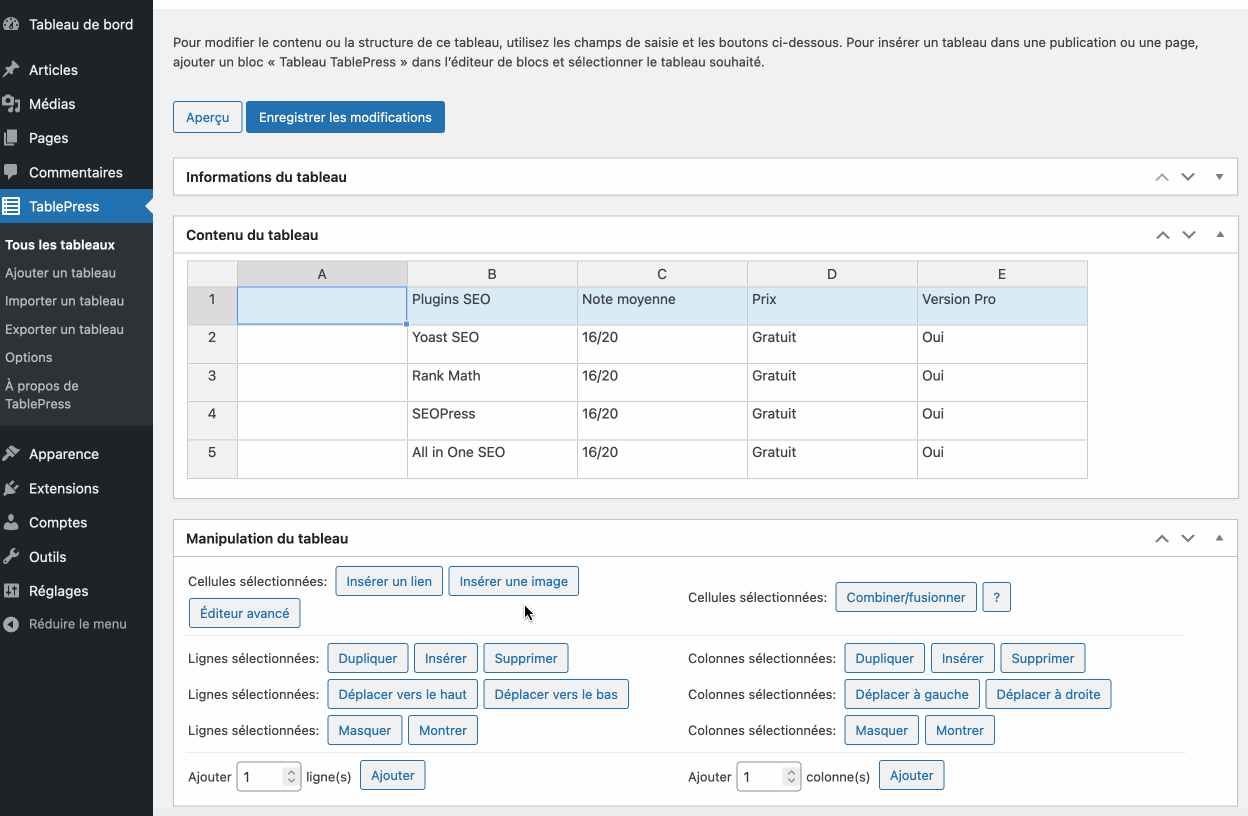Click the Réduire le menu arrow icon
This screenshot has height=816, width=1248.
point(11,624)
